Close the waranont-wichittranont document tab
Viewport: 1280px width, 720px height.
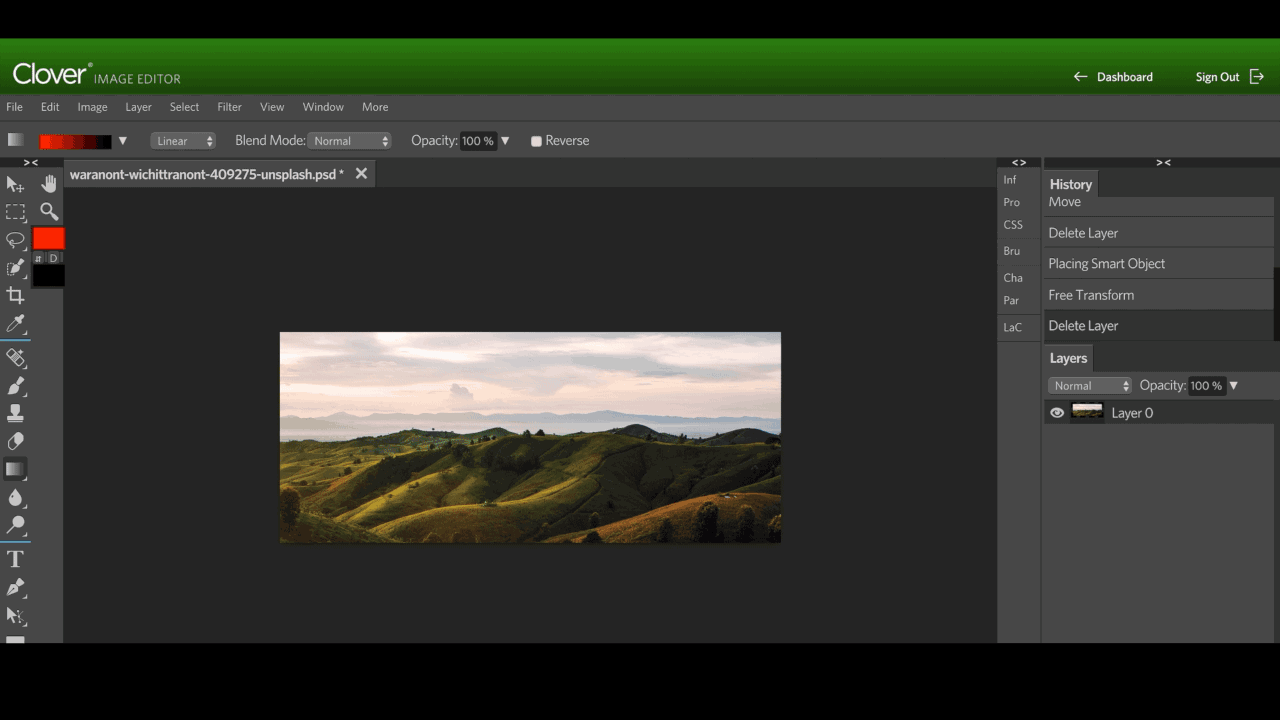pyautogui.click(x=361, y=174)
